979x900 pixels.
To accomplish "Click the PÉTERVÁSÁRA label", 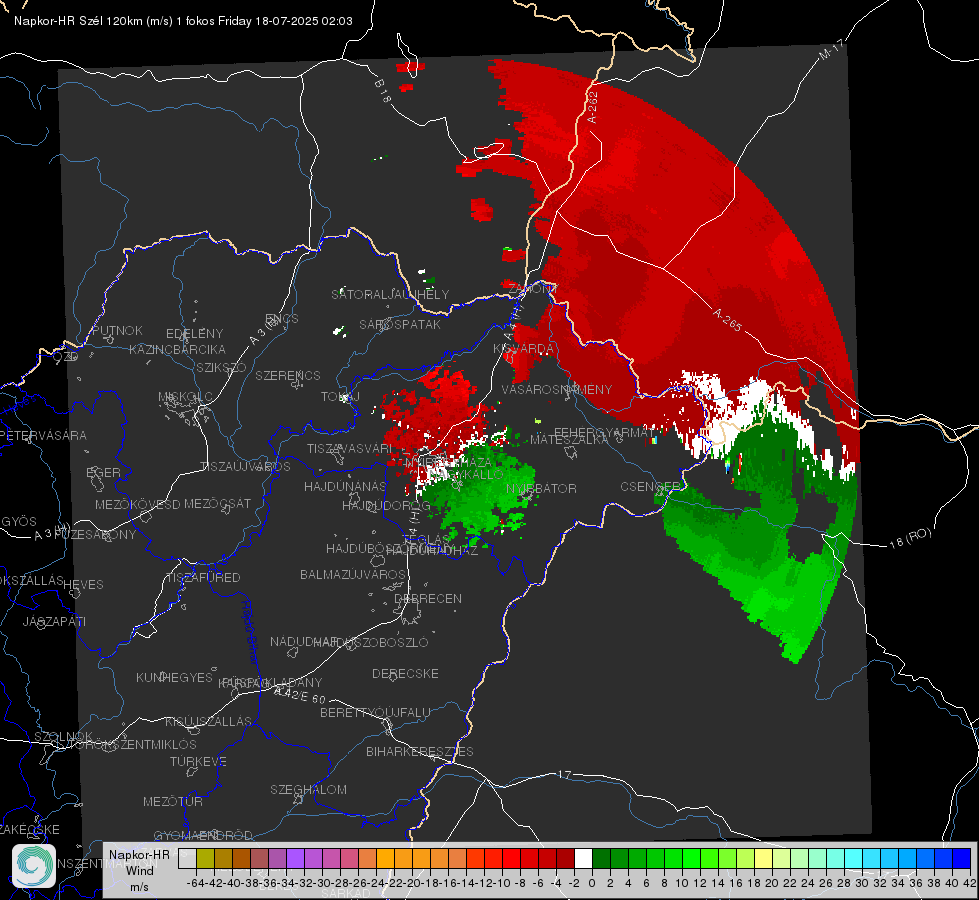I will (x=43, y=435).
